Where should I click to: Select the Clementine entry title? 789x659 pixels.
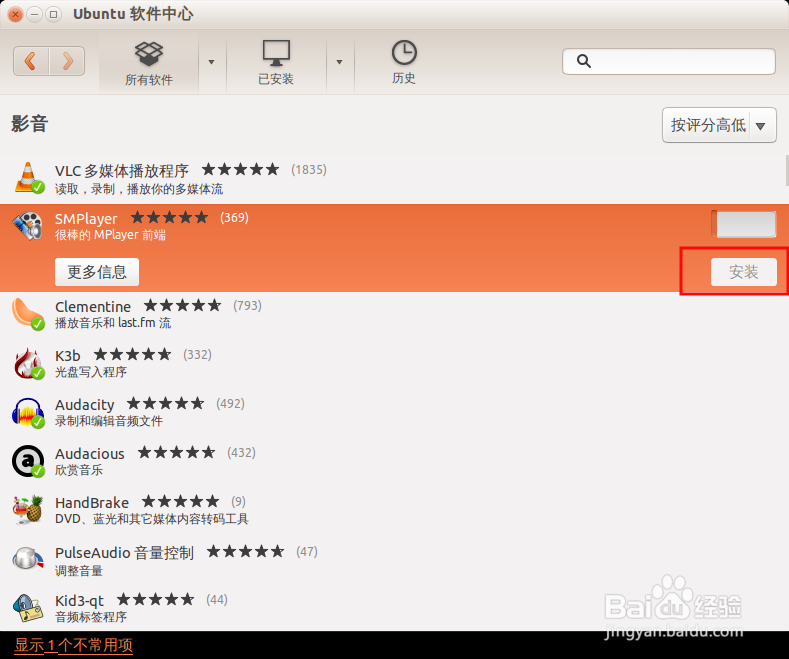[x=93, y=306]
